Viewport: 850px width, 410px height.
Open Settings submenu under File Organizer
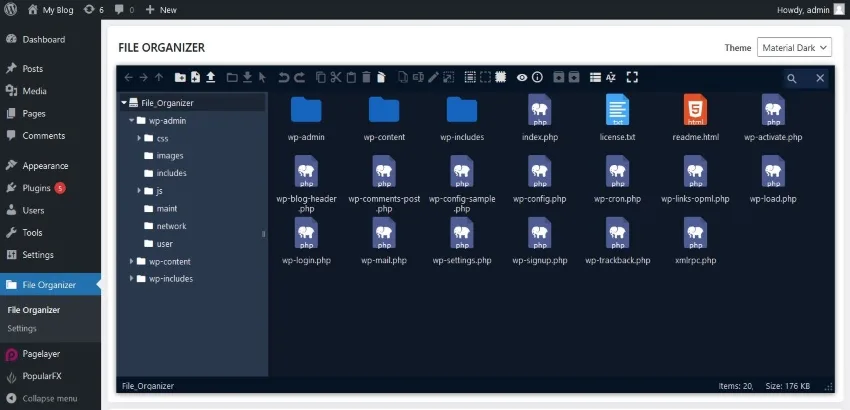click(x=22, y=329)
